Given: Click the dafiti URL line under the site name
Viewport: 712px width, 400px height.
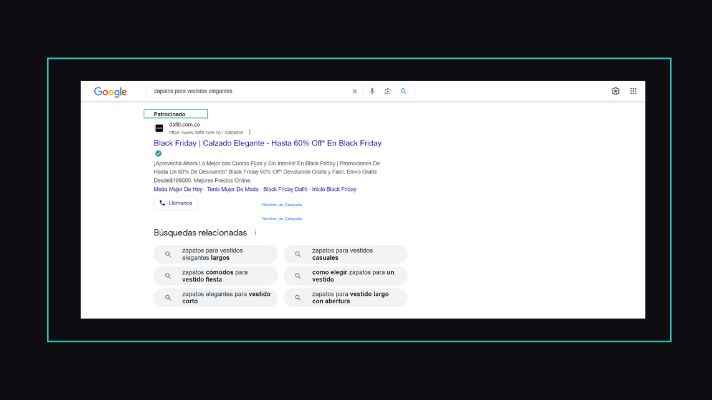Looking at the screenshot, I should (x=206, y=133).
